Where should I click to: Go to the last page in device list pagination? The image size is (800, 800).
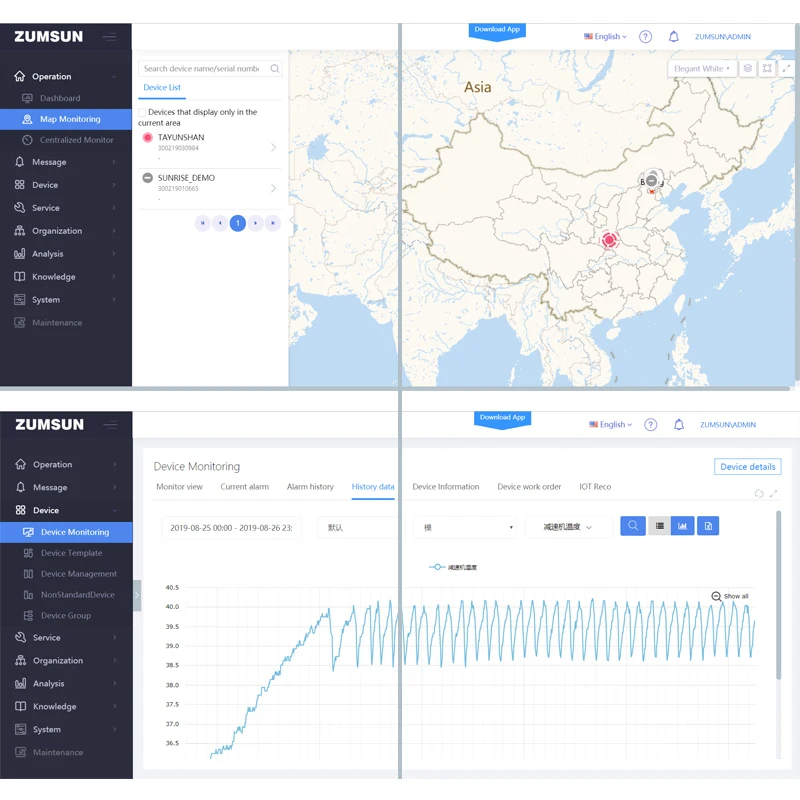pyautogui.click(x=274, y=223)
